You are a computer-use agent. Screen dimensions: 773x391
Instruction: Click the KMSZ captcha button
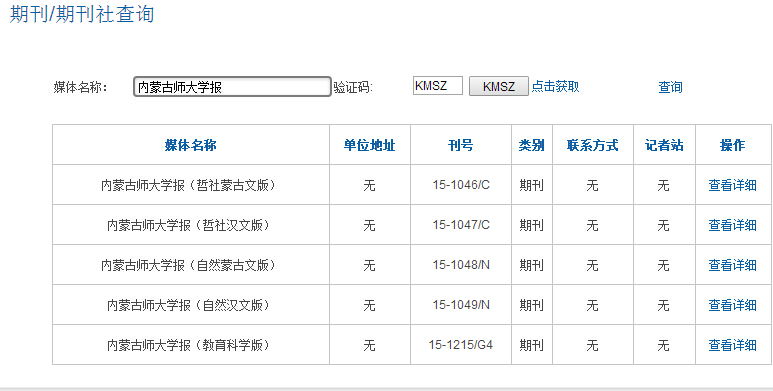tap(498, 86)
